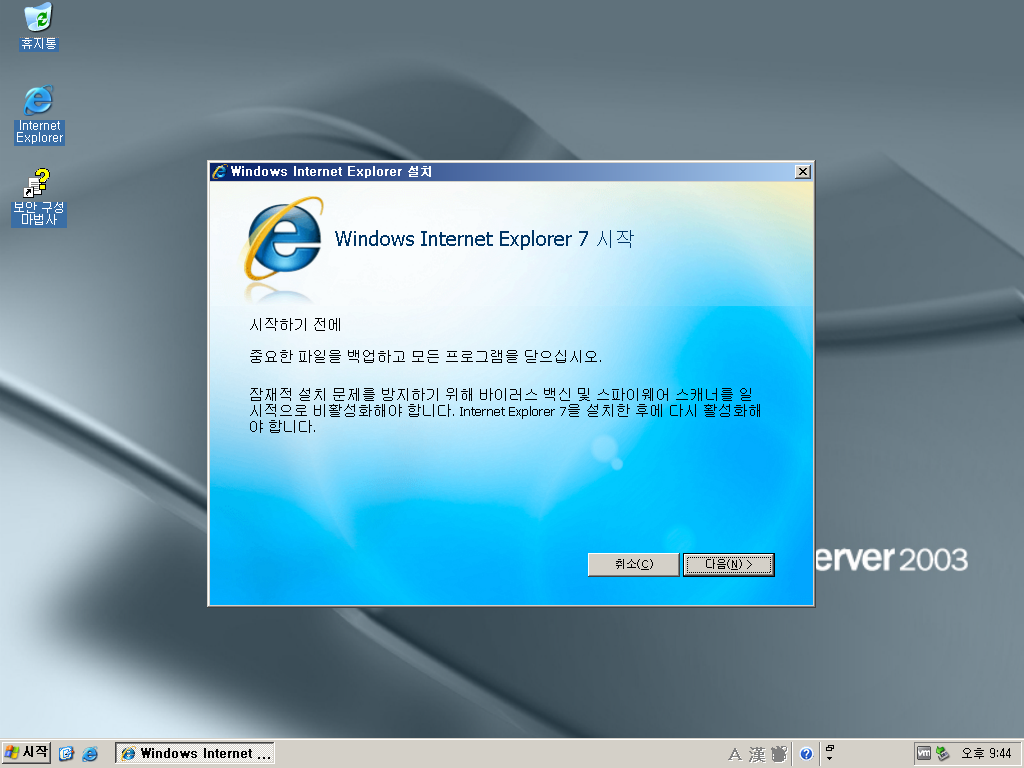The height and width of the screenshot is (768, 1024).
Task: Click the clock showing 오후 9:44
Action: [986, 753]
